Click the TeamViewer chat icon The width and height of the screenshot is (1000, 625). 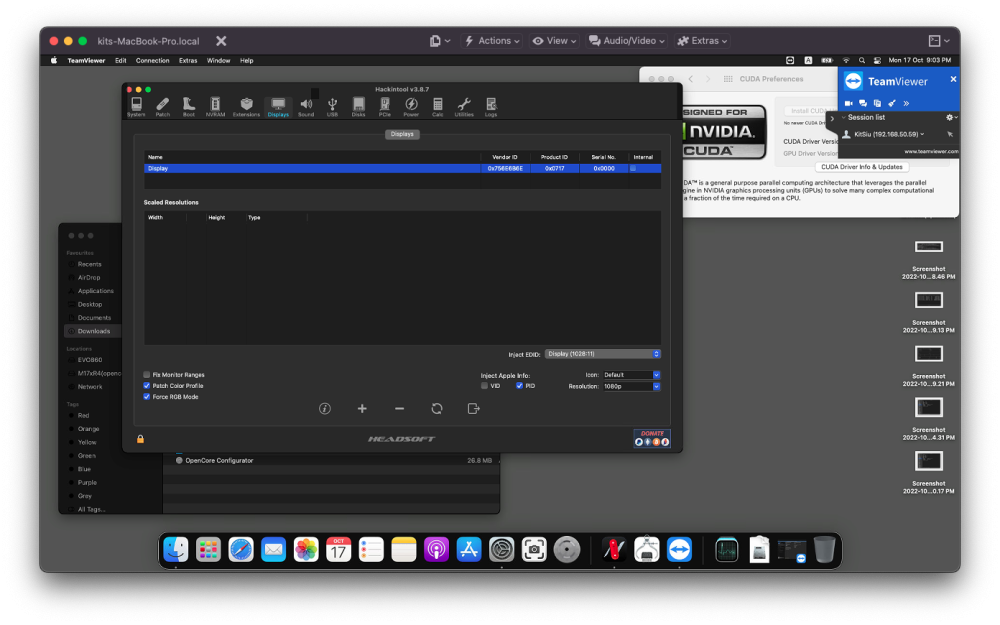tap(863, 103)
